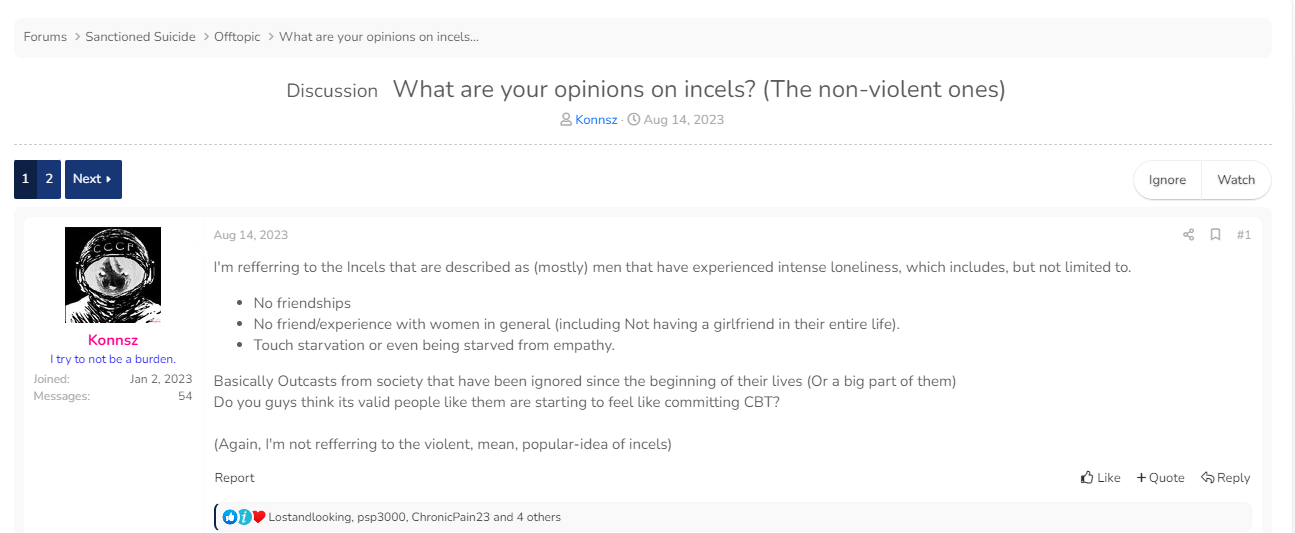Select page 1 in pagination

(26, 179)
